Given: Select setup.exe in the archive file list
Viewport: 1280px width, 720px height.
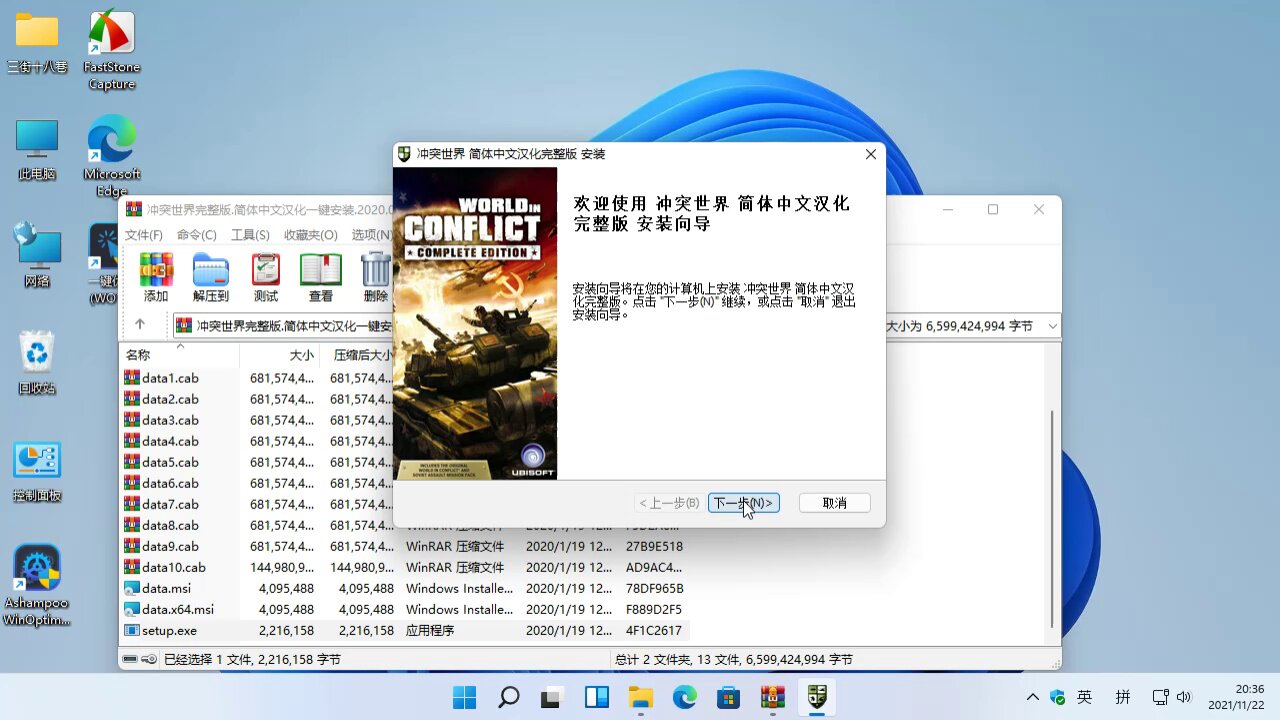Looking at the screenshot, I should click(x=170, y=630).
